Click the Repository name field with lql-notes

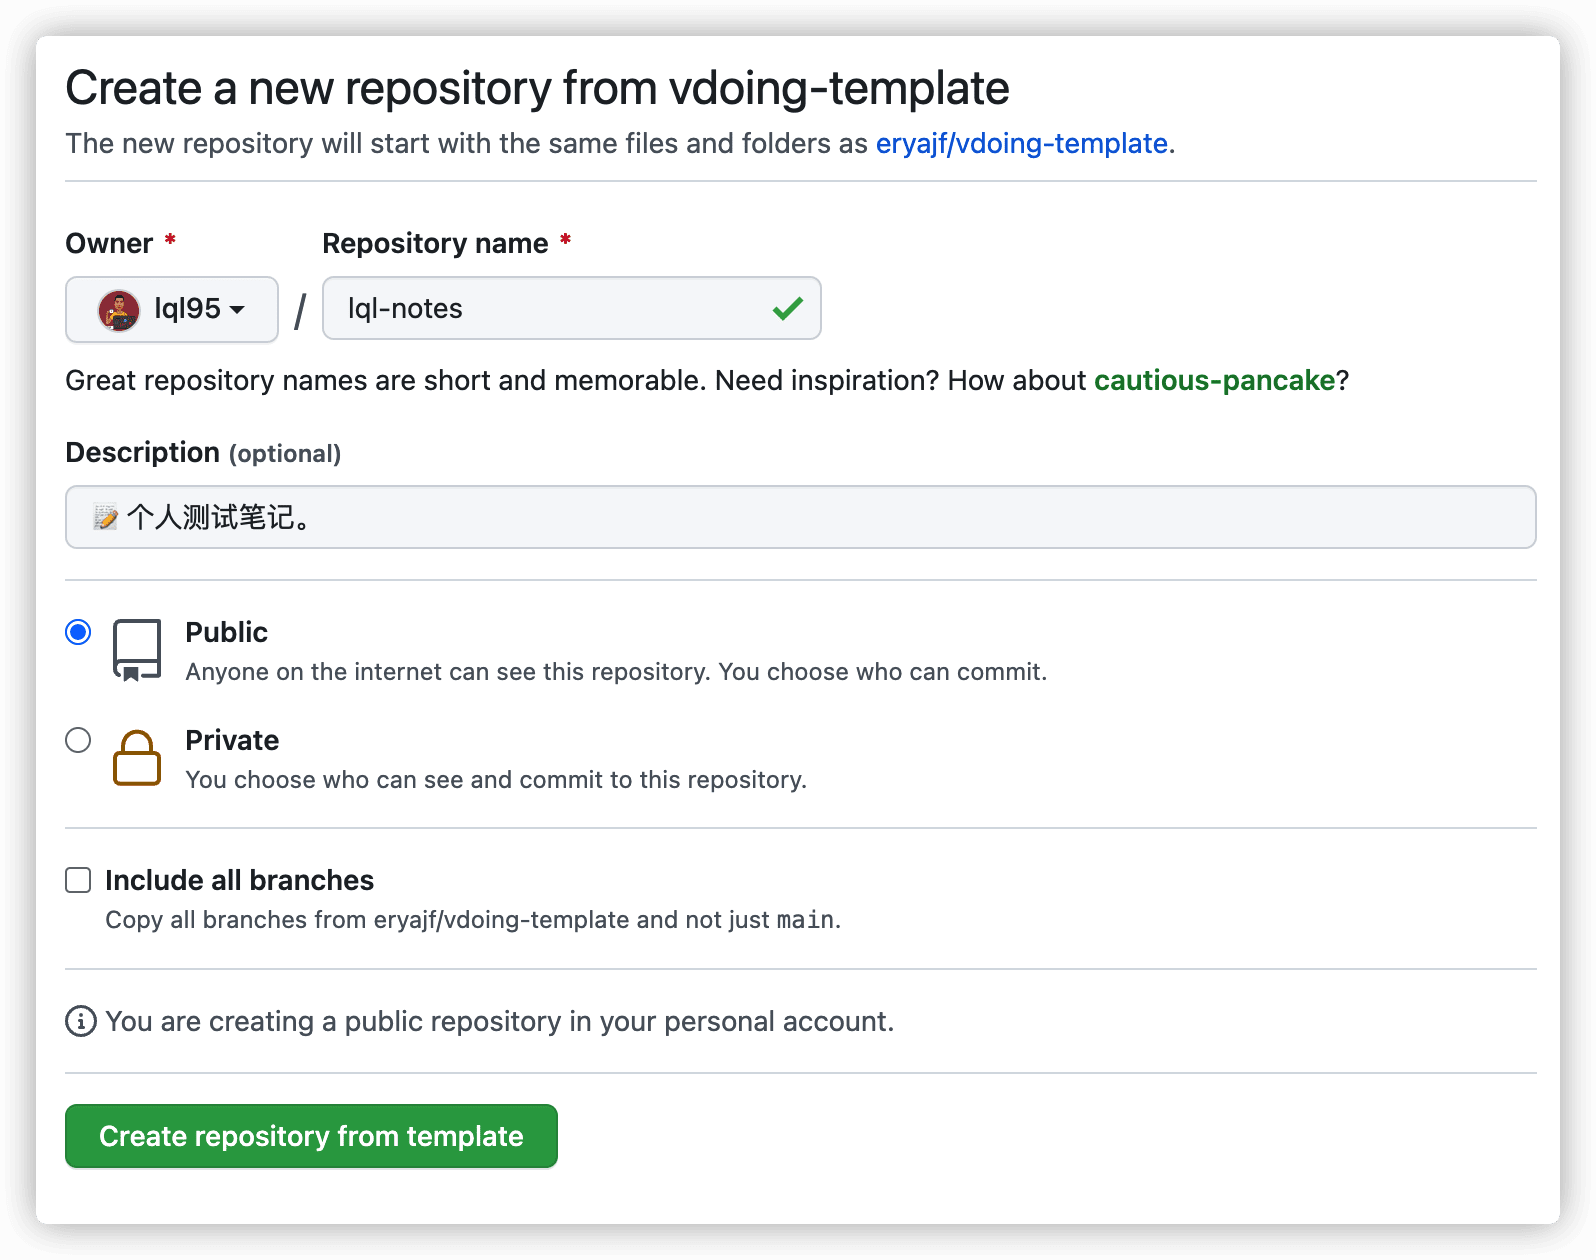tap(572, 308)
